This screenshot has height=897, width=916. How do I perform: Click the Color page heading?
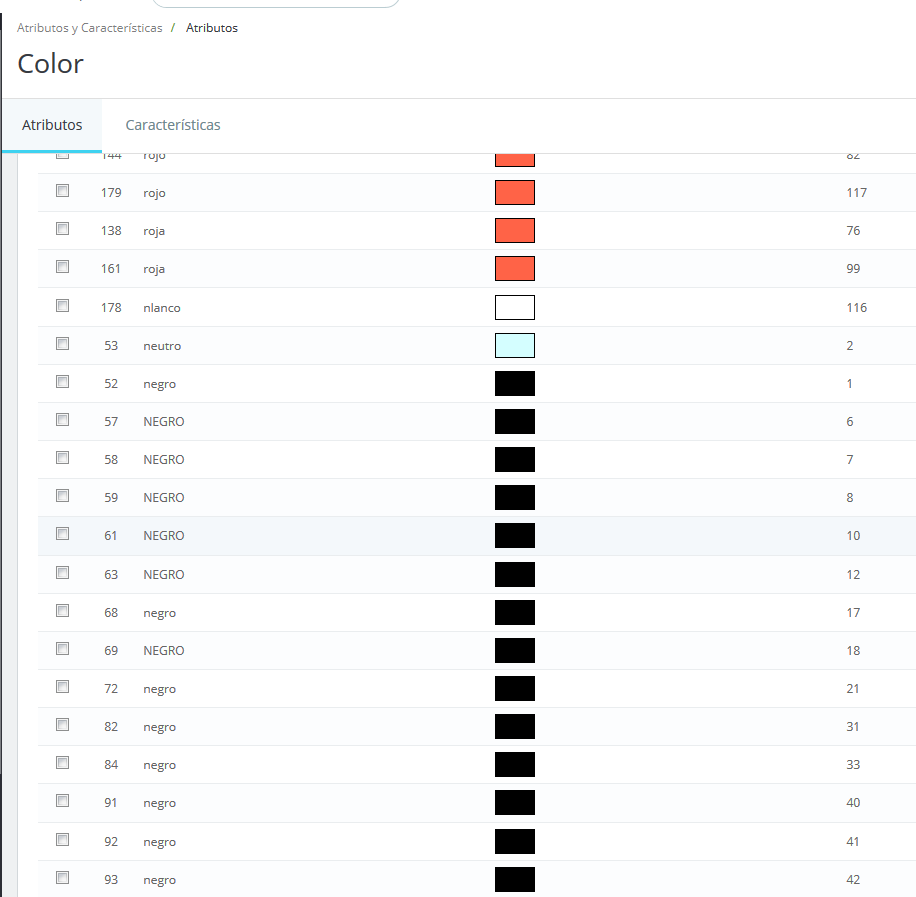tap(51, 64)
